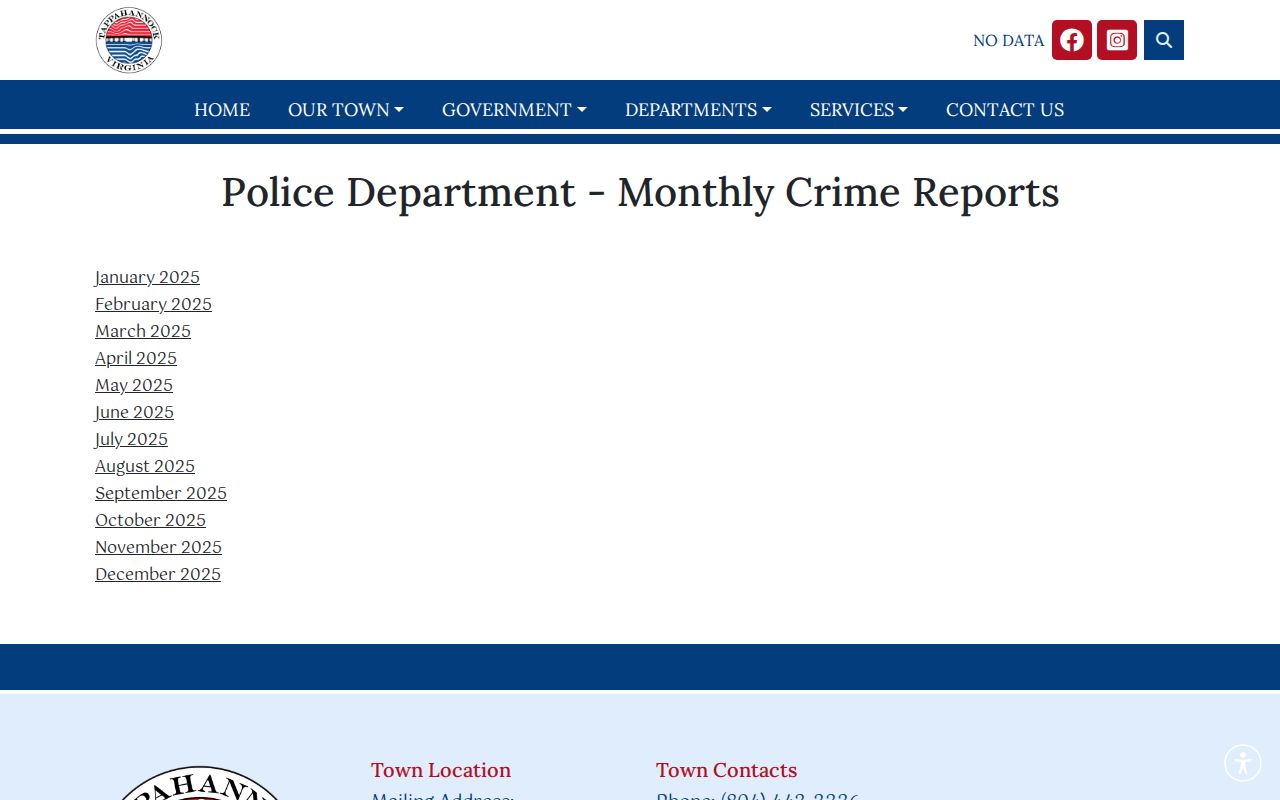The height and width of the screenshot is (800, 1280).
Task: Select the December 2025 report link
Action: pos(158,574)
